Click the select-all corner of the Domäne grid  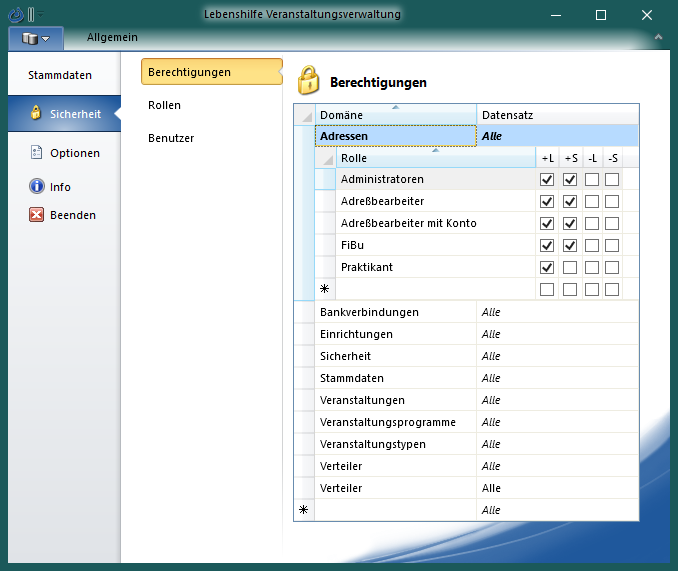tap(305, 115)
